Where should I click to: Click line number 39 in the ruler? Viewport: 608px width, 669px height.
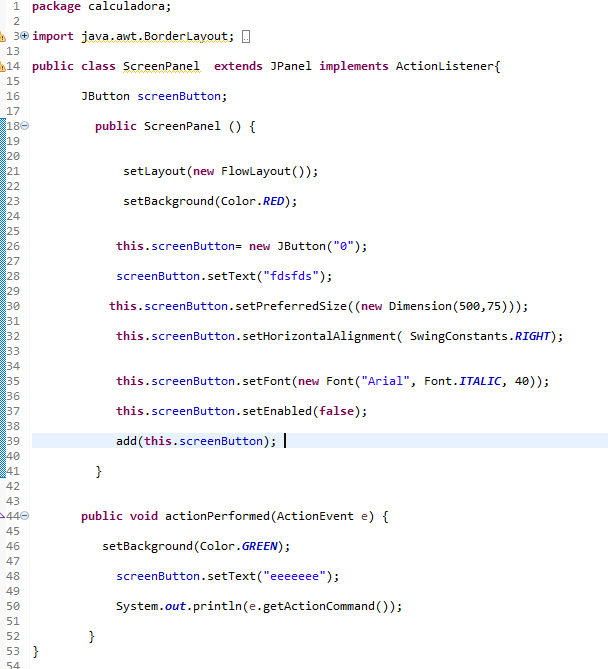click(x=13, y=441)
